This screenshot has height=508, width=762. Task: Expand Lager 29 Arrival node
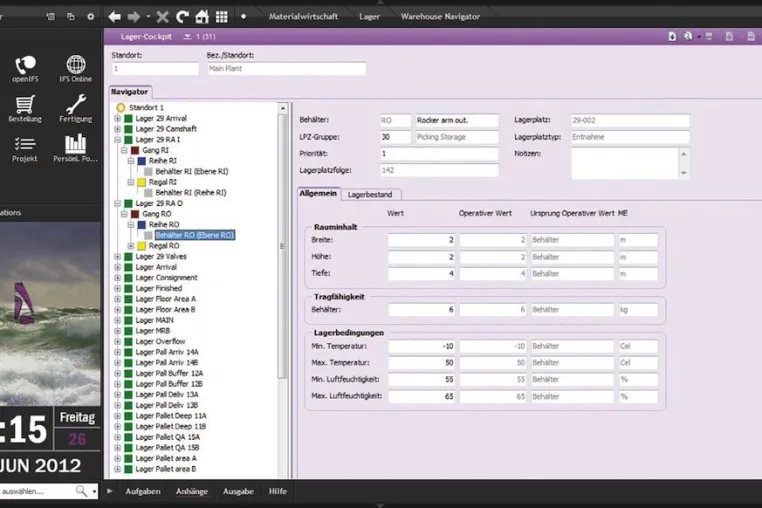tap(117, 118)
